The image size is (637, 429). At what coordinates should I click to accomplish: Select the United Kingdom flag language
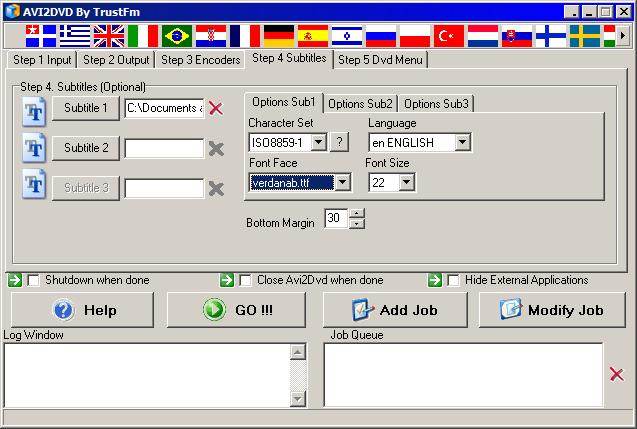point(109,36)
